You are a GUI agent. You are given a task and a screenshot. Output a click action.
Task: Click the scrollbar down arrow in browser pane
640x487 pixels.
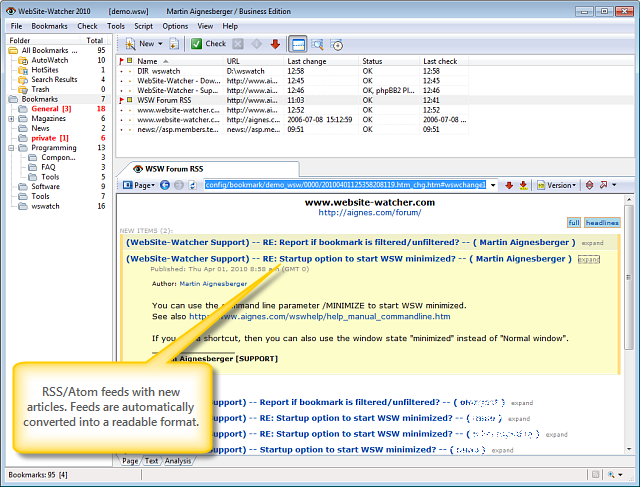click(x=629, y=449)
